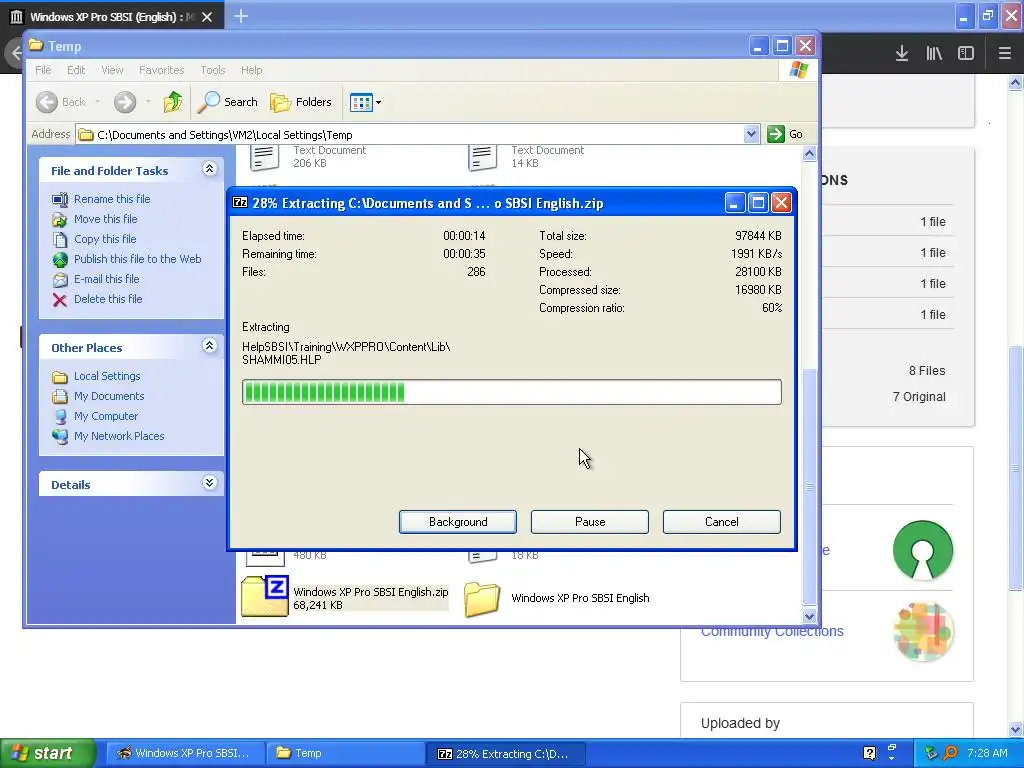Click the system tray clock
The width and height of the screenshot is (1024, 768).
coord(987,753)
